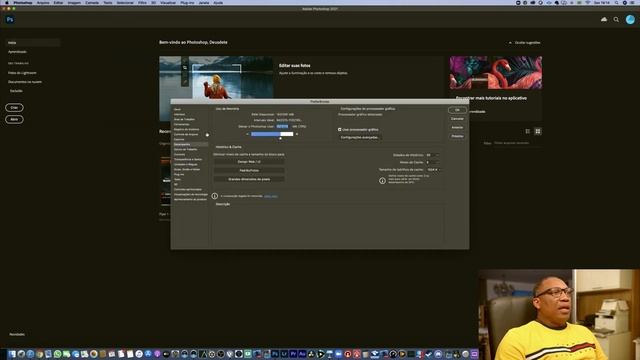Viewport: 640px width, 360px height.
Task: Open the Imagem menu
Action: point(74,2)
